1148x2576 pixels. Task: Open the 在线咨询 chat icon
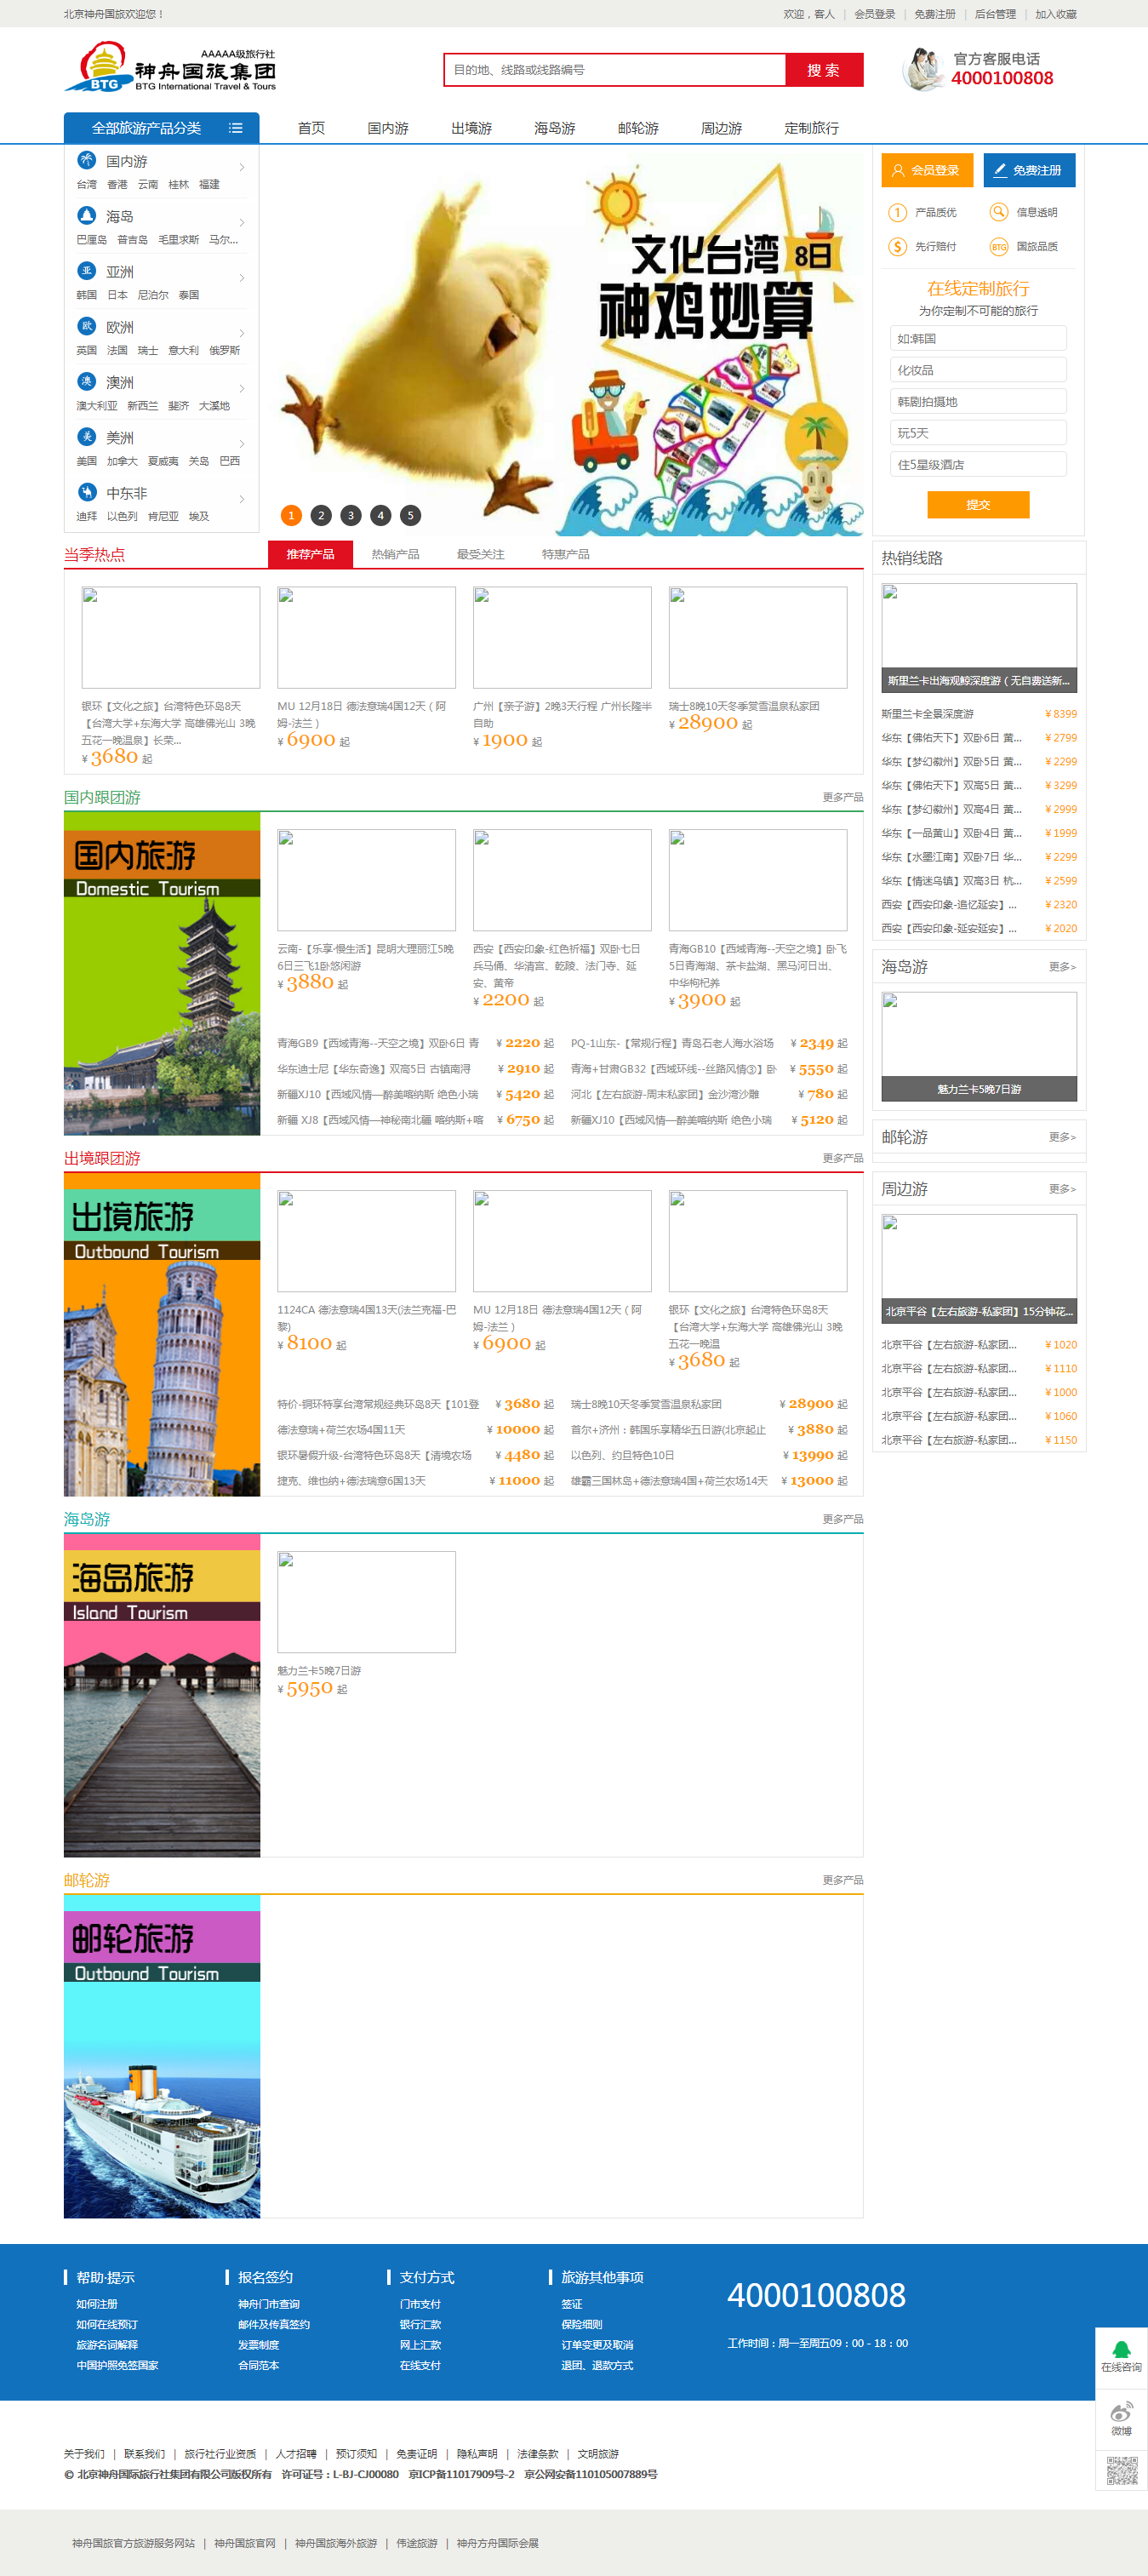click(1121, 2355)
